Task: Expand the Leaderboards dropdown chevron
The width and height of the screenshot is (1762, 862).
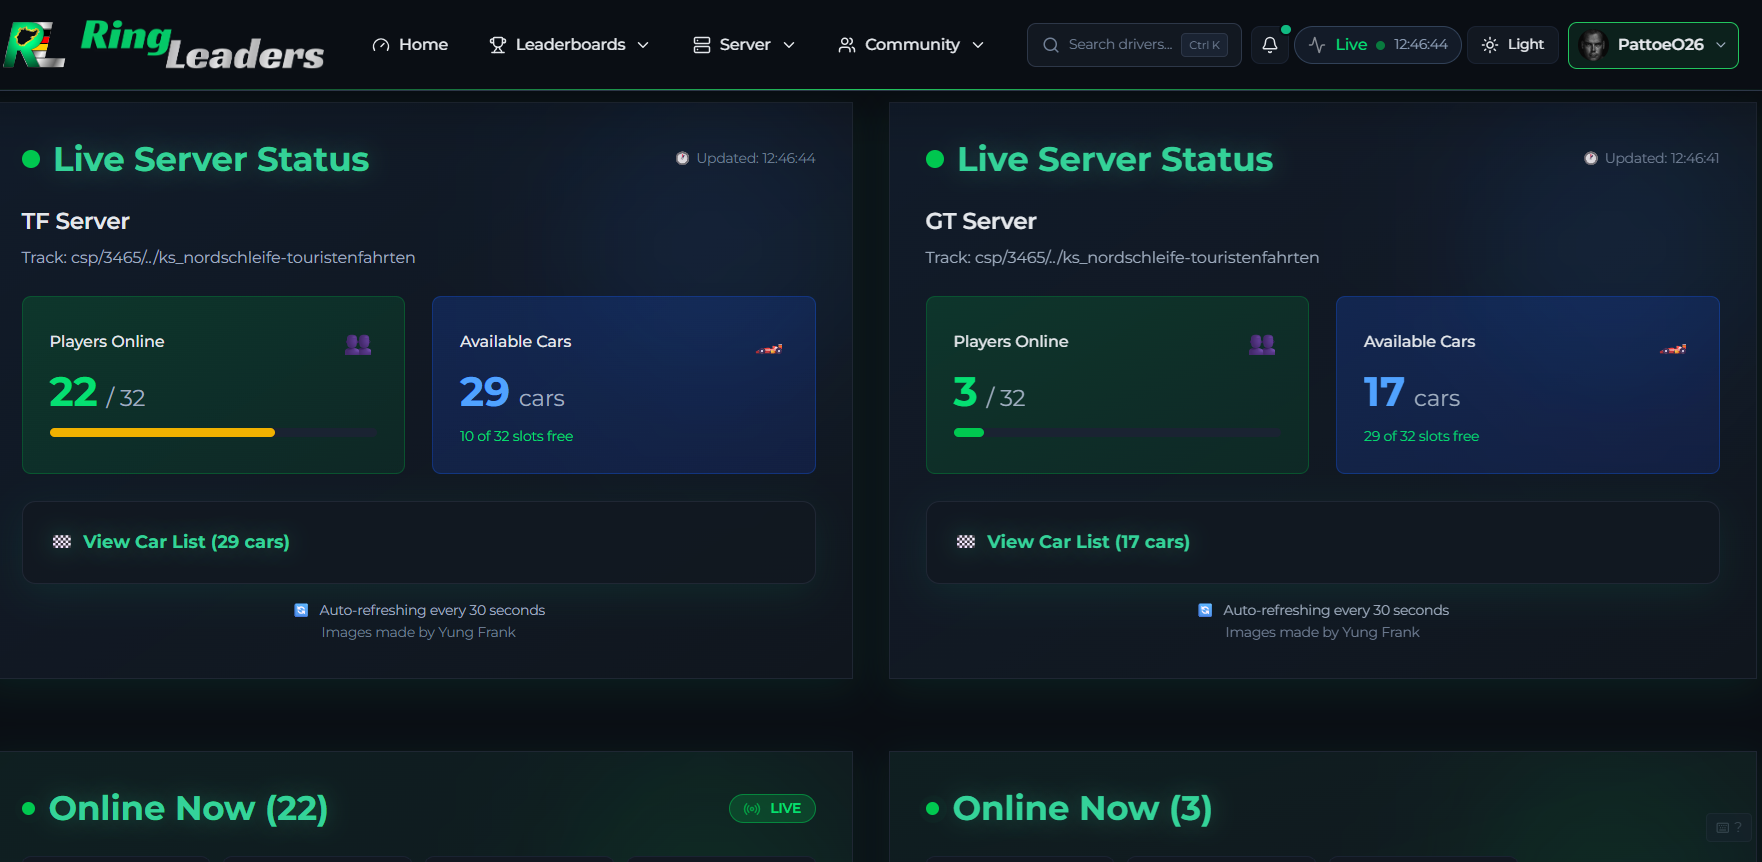Action: click(643, 45)
